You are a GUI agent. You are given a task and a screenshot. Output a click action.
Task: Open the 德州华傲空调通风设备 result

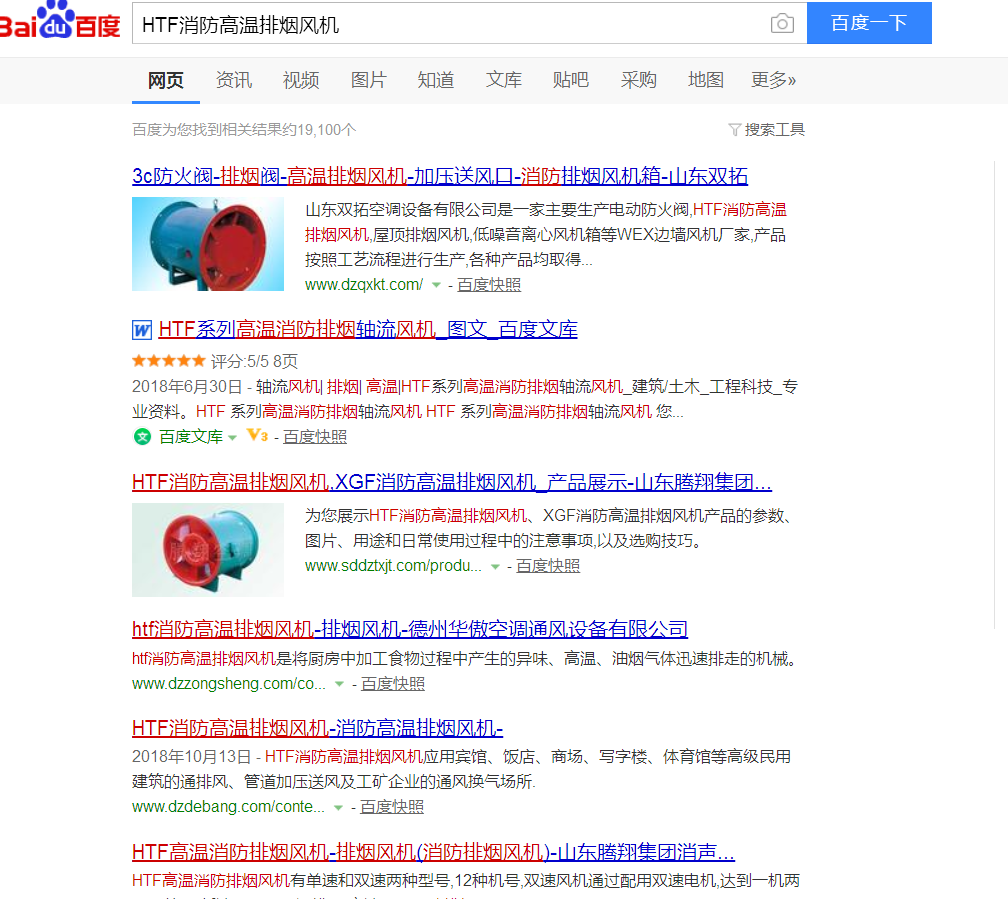410,629
